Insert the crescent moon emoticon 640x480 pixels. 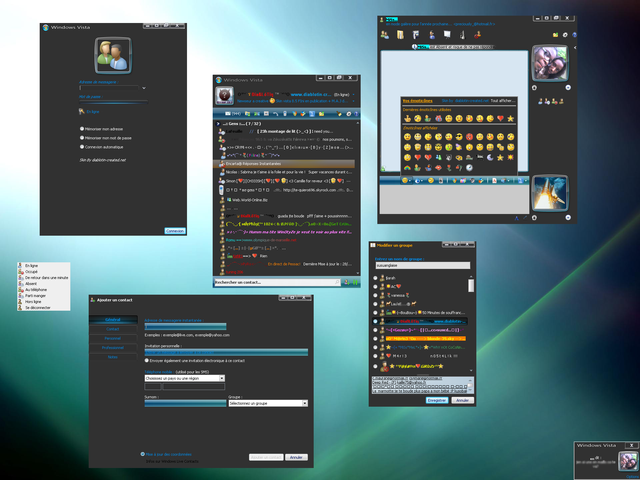tap(490, 157)
